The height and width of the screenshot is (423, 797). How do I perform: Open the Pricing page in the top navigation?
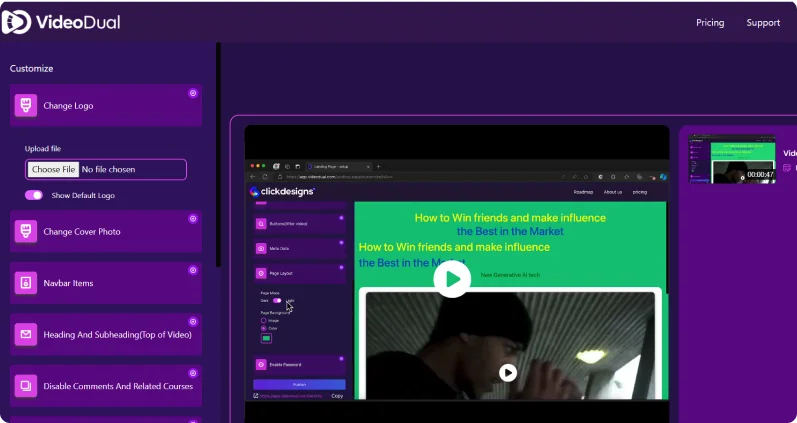pyautogui.click(x=710, y=23)
